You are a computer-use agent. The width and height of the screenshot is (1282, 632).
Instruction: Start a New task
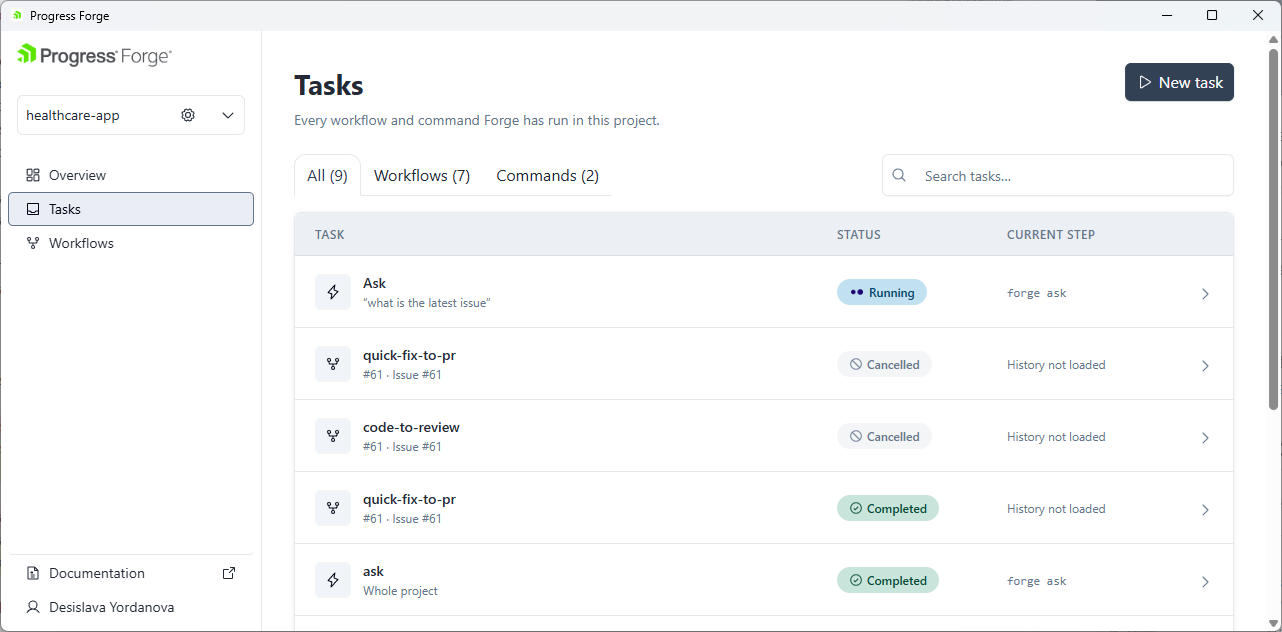[x=1179, y=83]
